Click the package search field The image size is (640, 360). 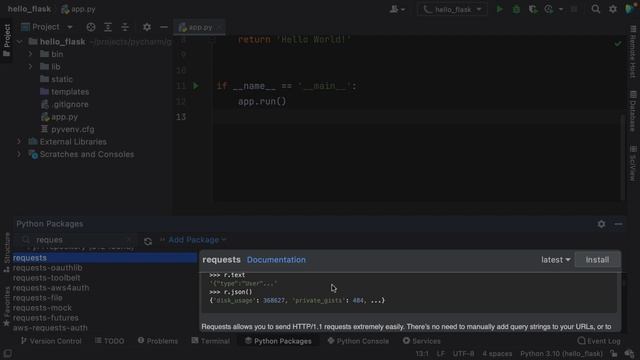(x=78, y=240)
